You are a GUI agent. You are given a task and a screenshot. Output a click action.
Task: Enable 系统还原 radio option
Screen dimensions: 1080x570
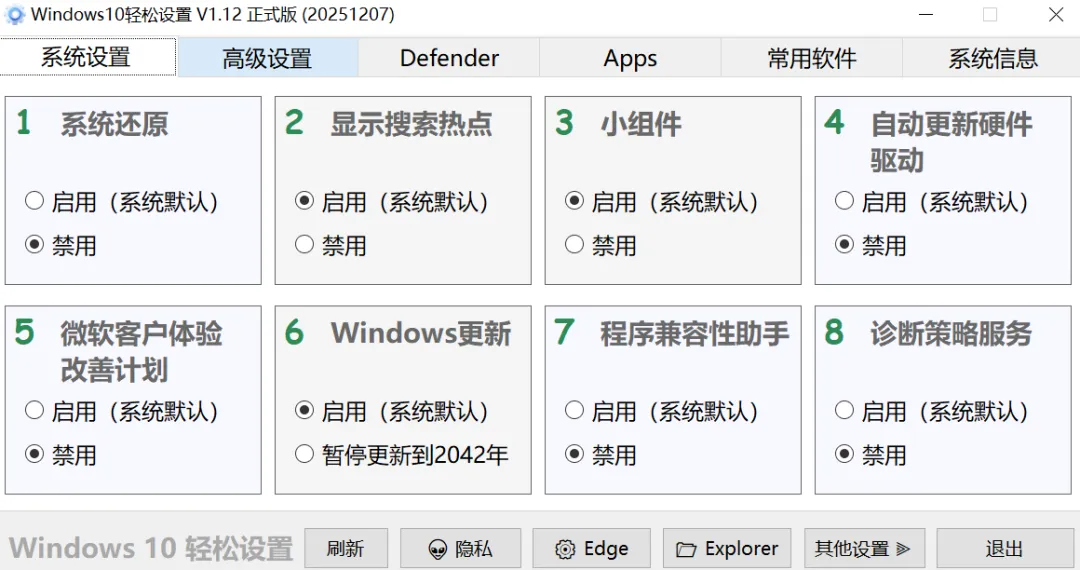pos(35,202)
